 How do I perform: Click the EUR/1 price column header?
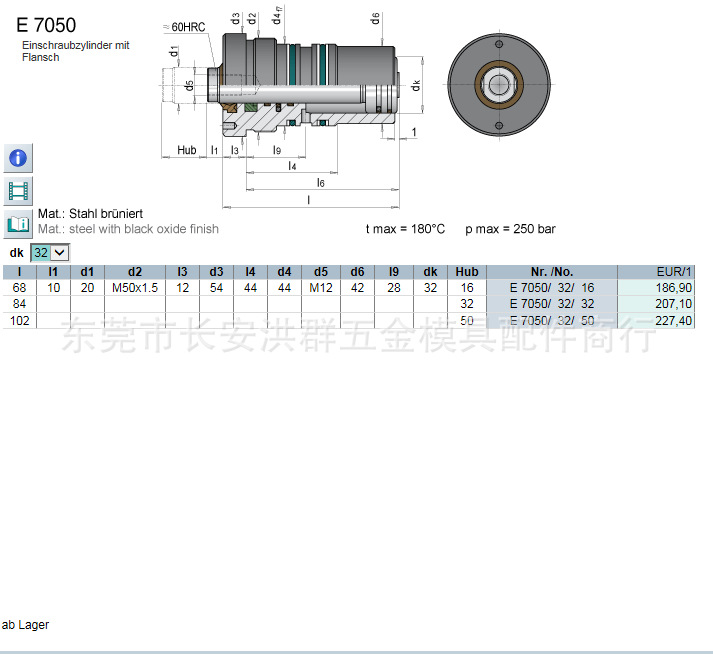(655, 272)
